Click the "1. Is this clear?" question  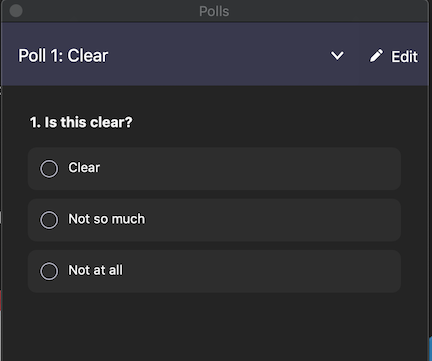click(81, 122)
